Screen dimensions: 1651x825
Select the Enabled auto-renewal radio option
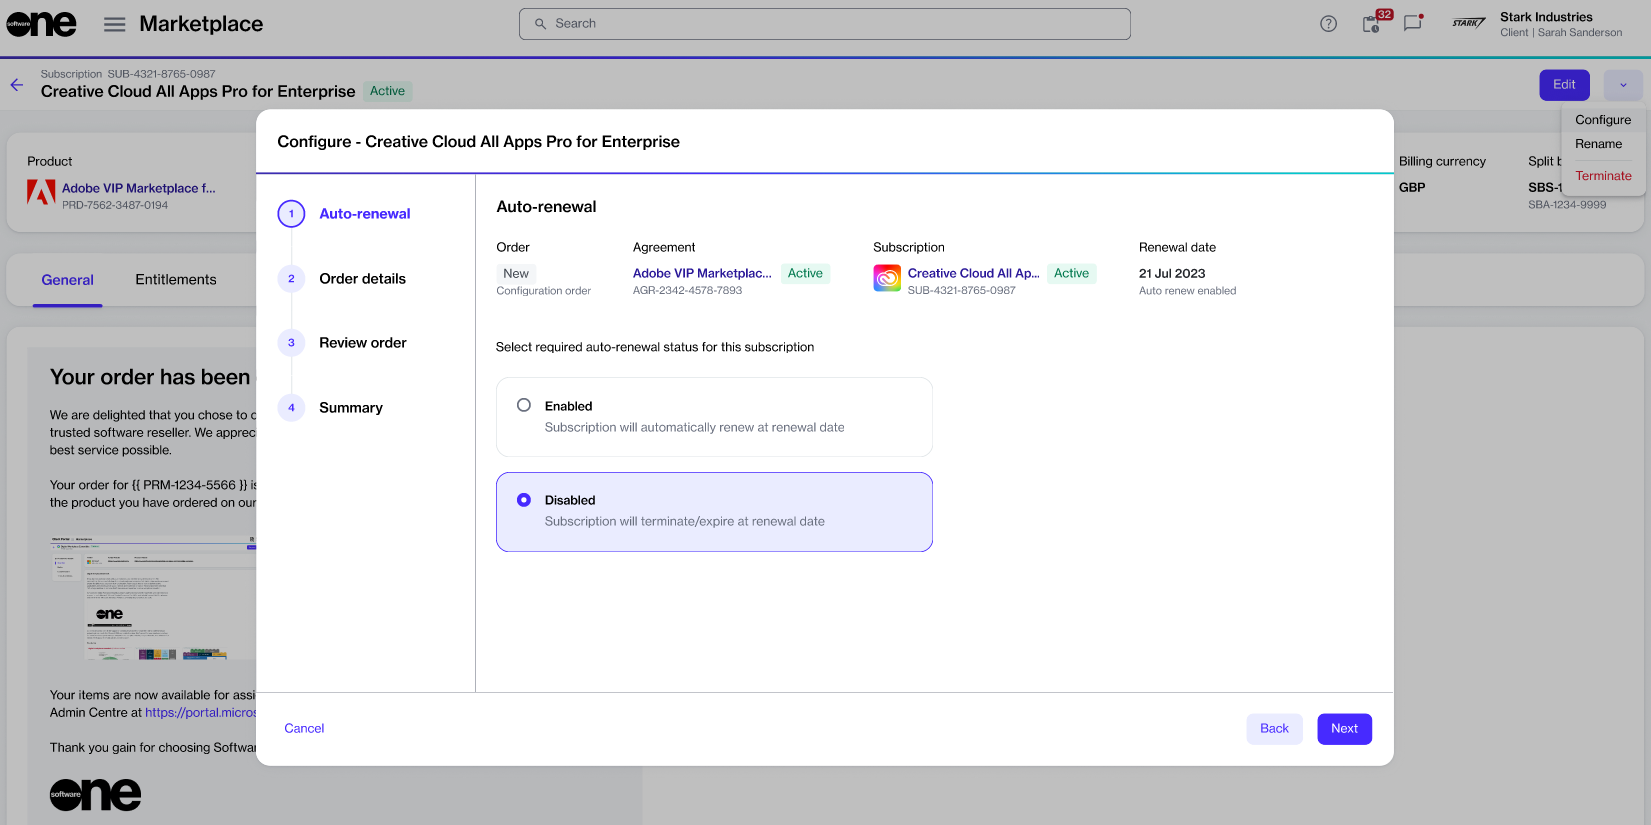click(524, 405)
